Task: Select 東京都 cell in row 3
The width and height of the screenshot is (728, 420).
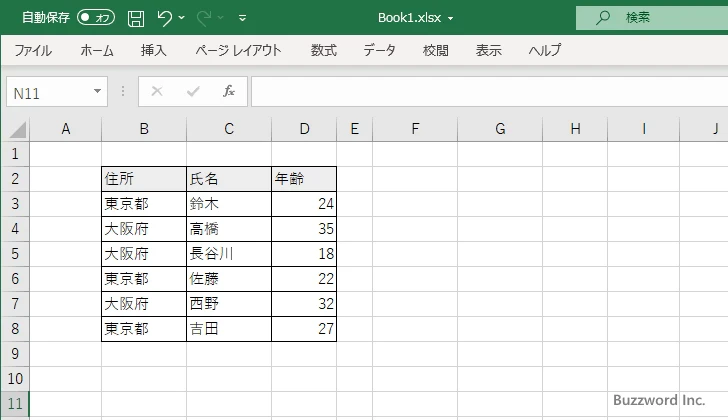Action: [144, 204]
